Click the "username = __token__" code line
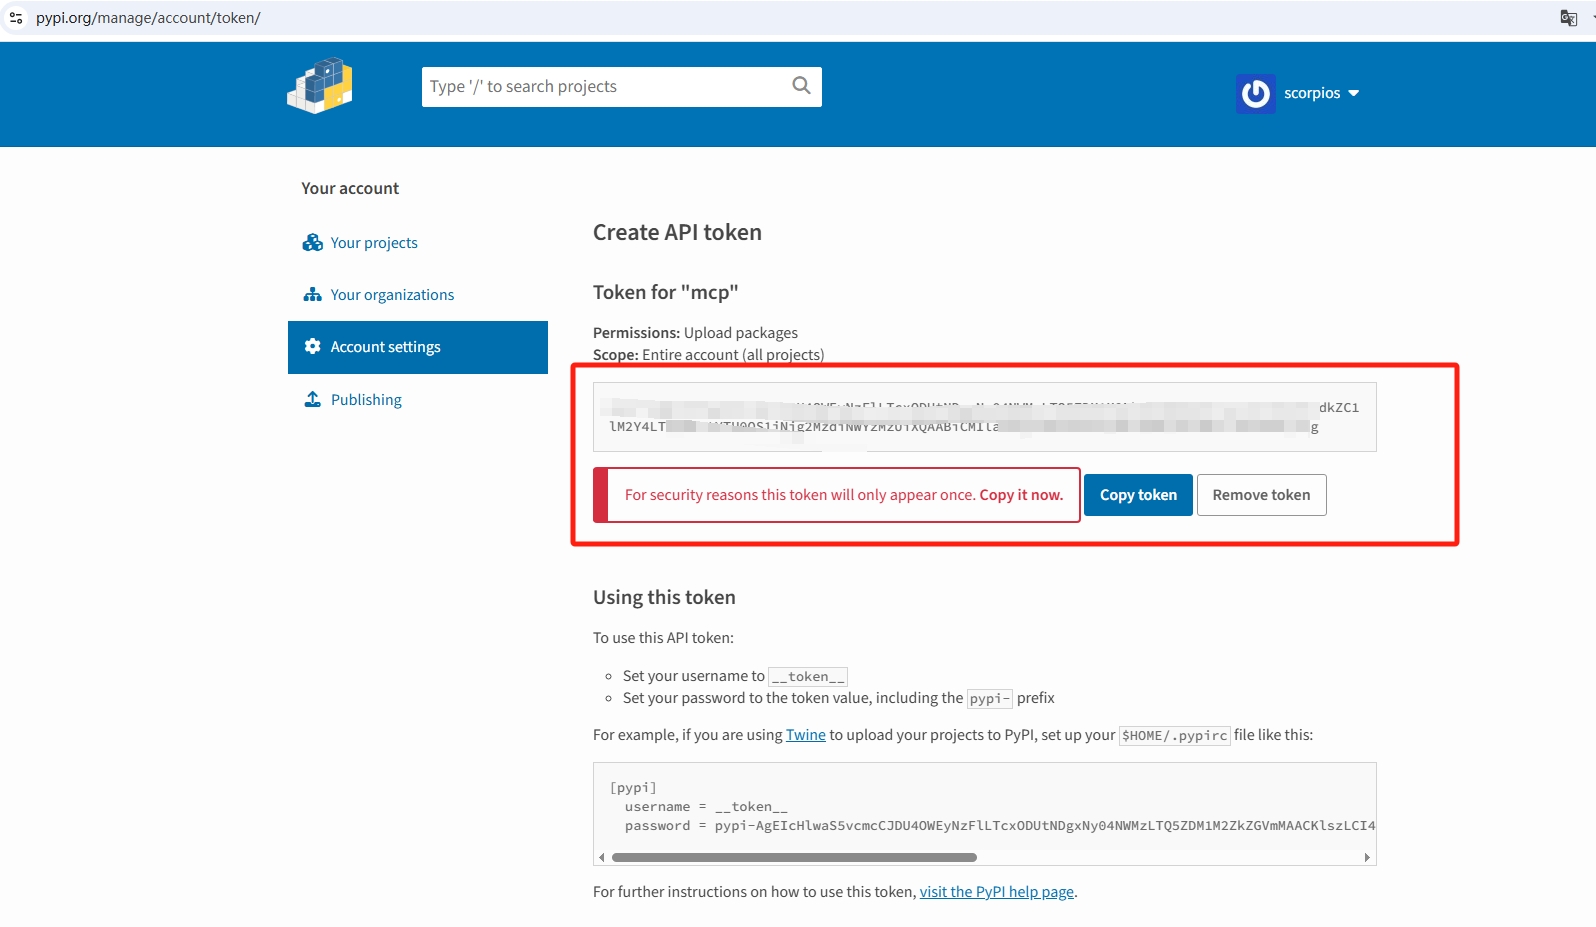The height and width of the screenshot is (927, 1596). (706, 807)
